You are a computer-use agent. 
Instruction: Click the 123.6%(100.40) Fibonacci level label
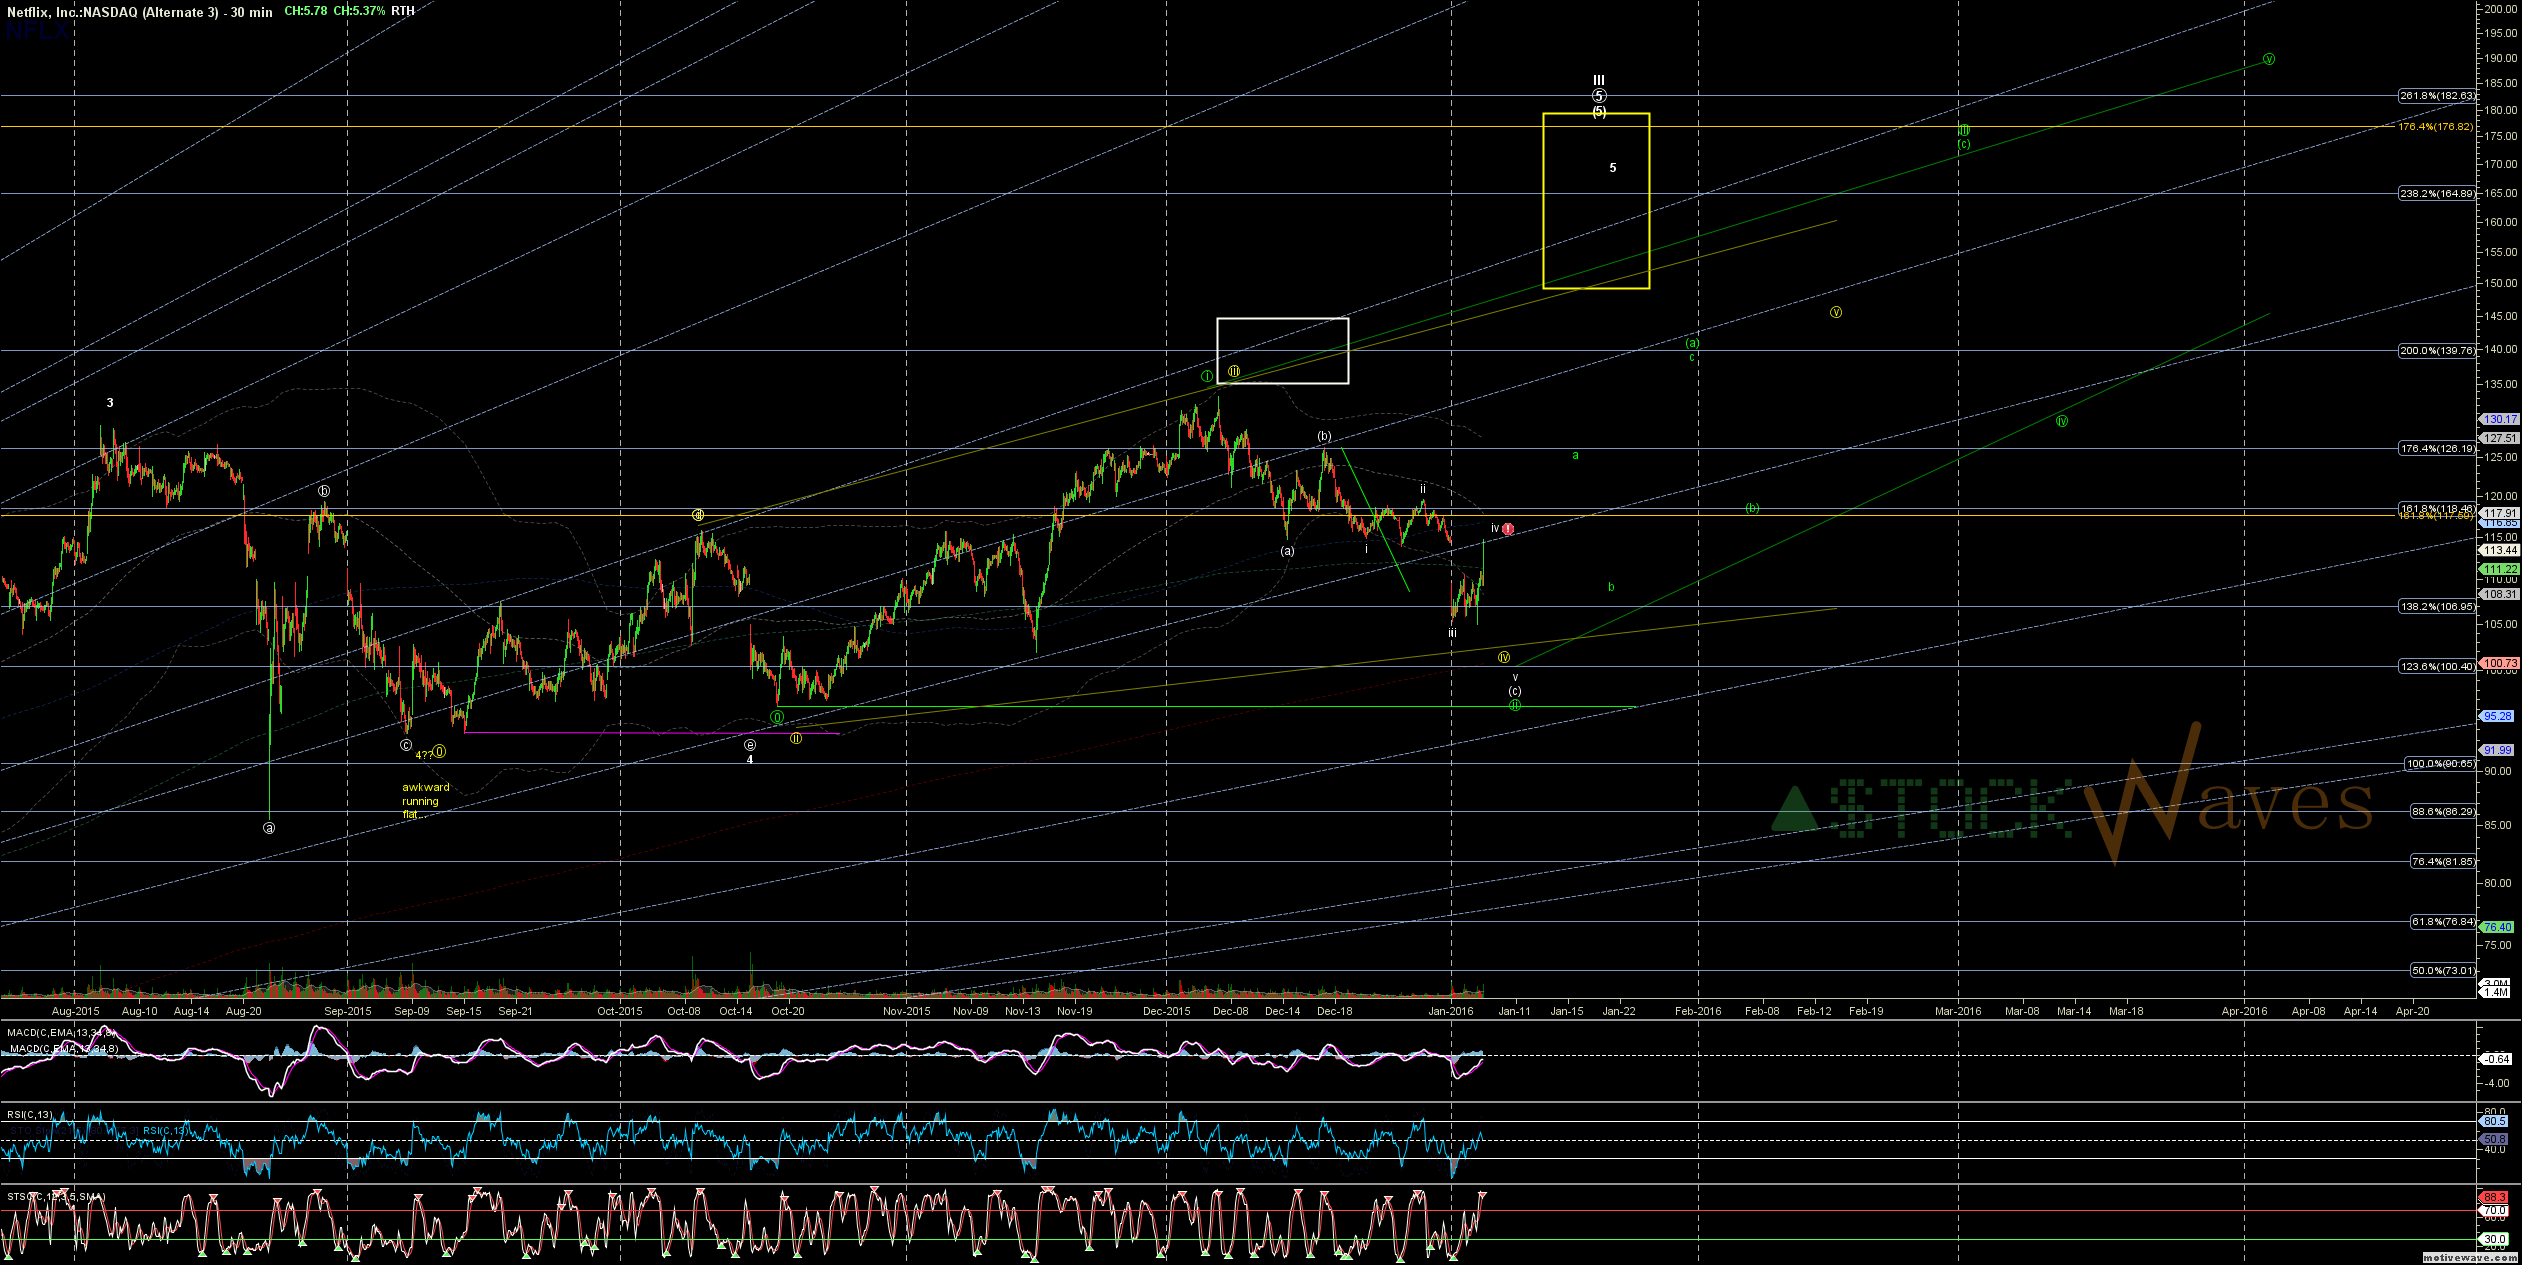coord(2436,667)
